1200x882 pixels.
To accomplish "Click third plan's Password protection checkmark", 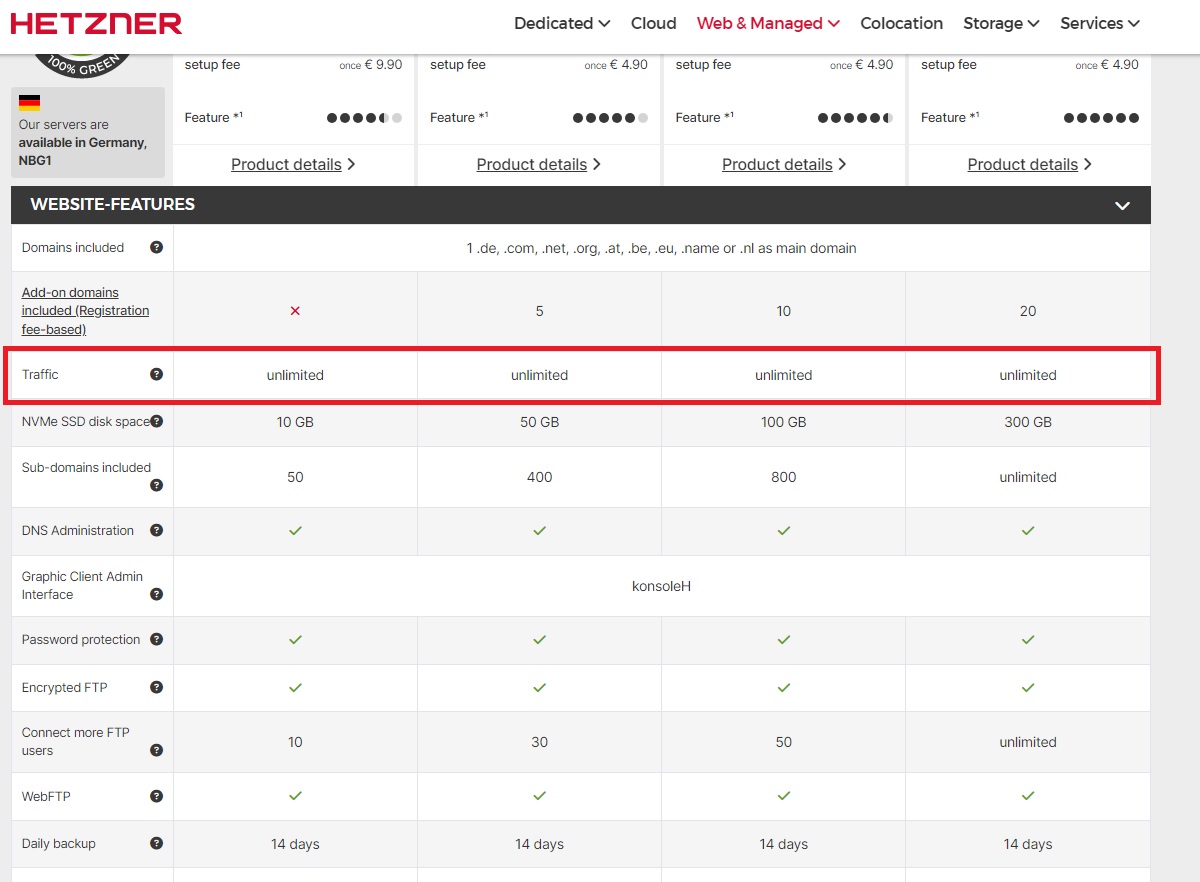I will 783,640.
